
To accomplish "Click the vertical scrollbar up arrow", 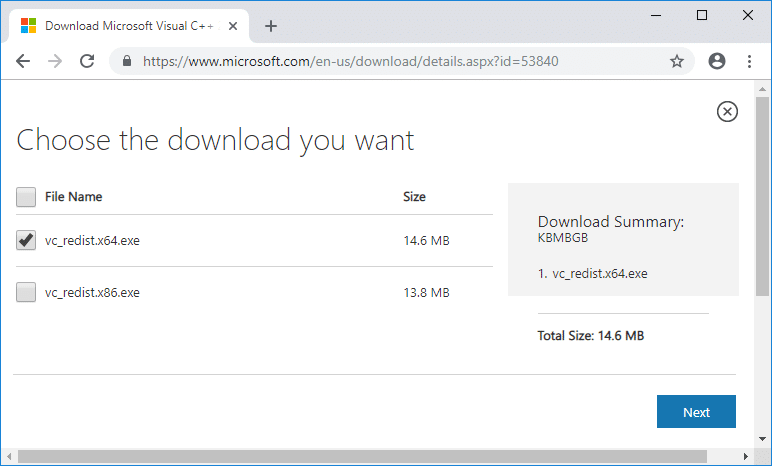I will tap(763, 89).
